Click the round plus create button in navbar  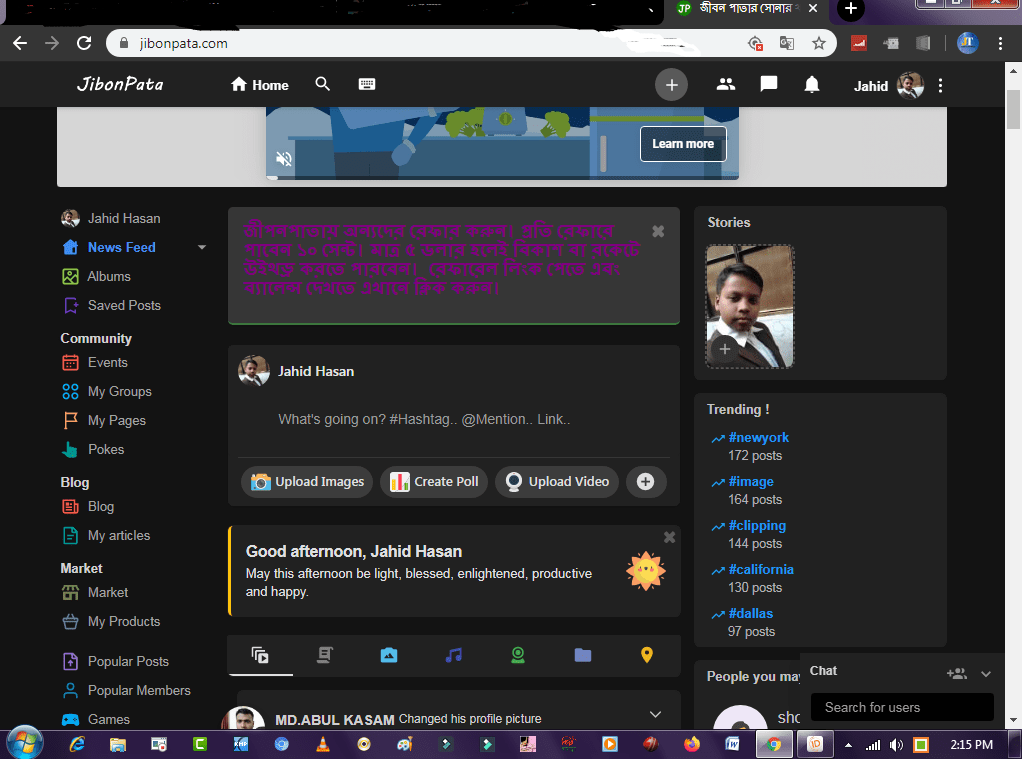(x=672, y=85)
